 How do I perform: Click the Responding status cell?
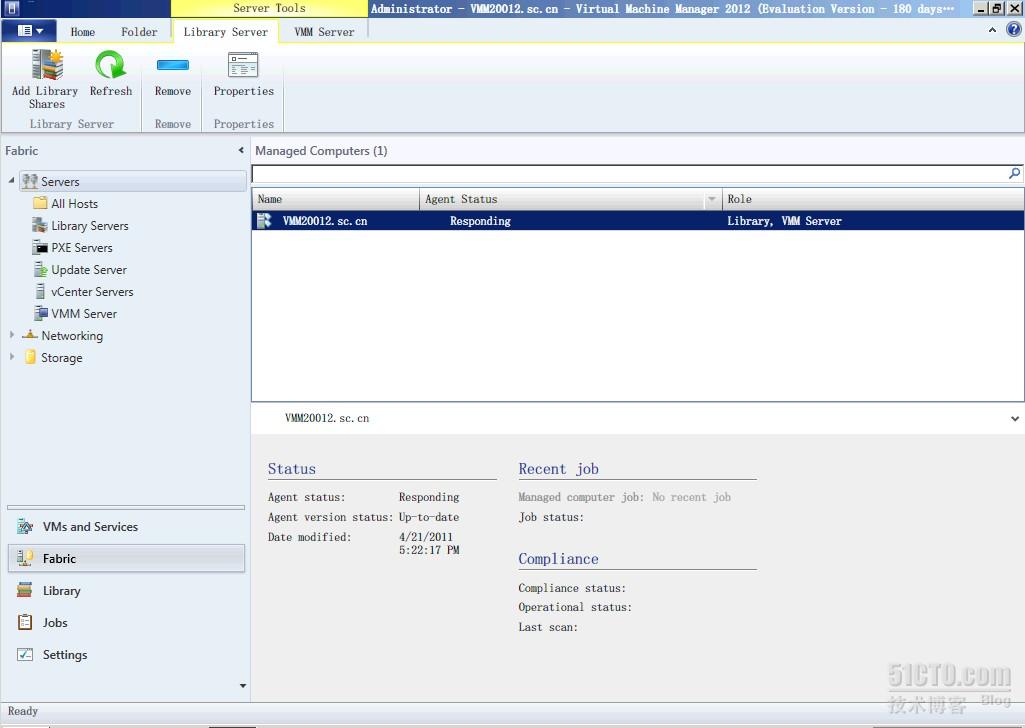[x=480, y=222]
